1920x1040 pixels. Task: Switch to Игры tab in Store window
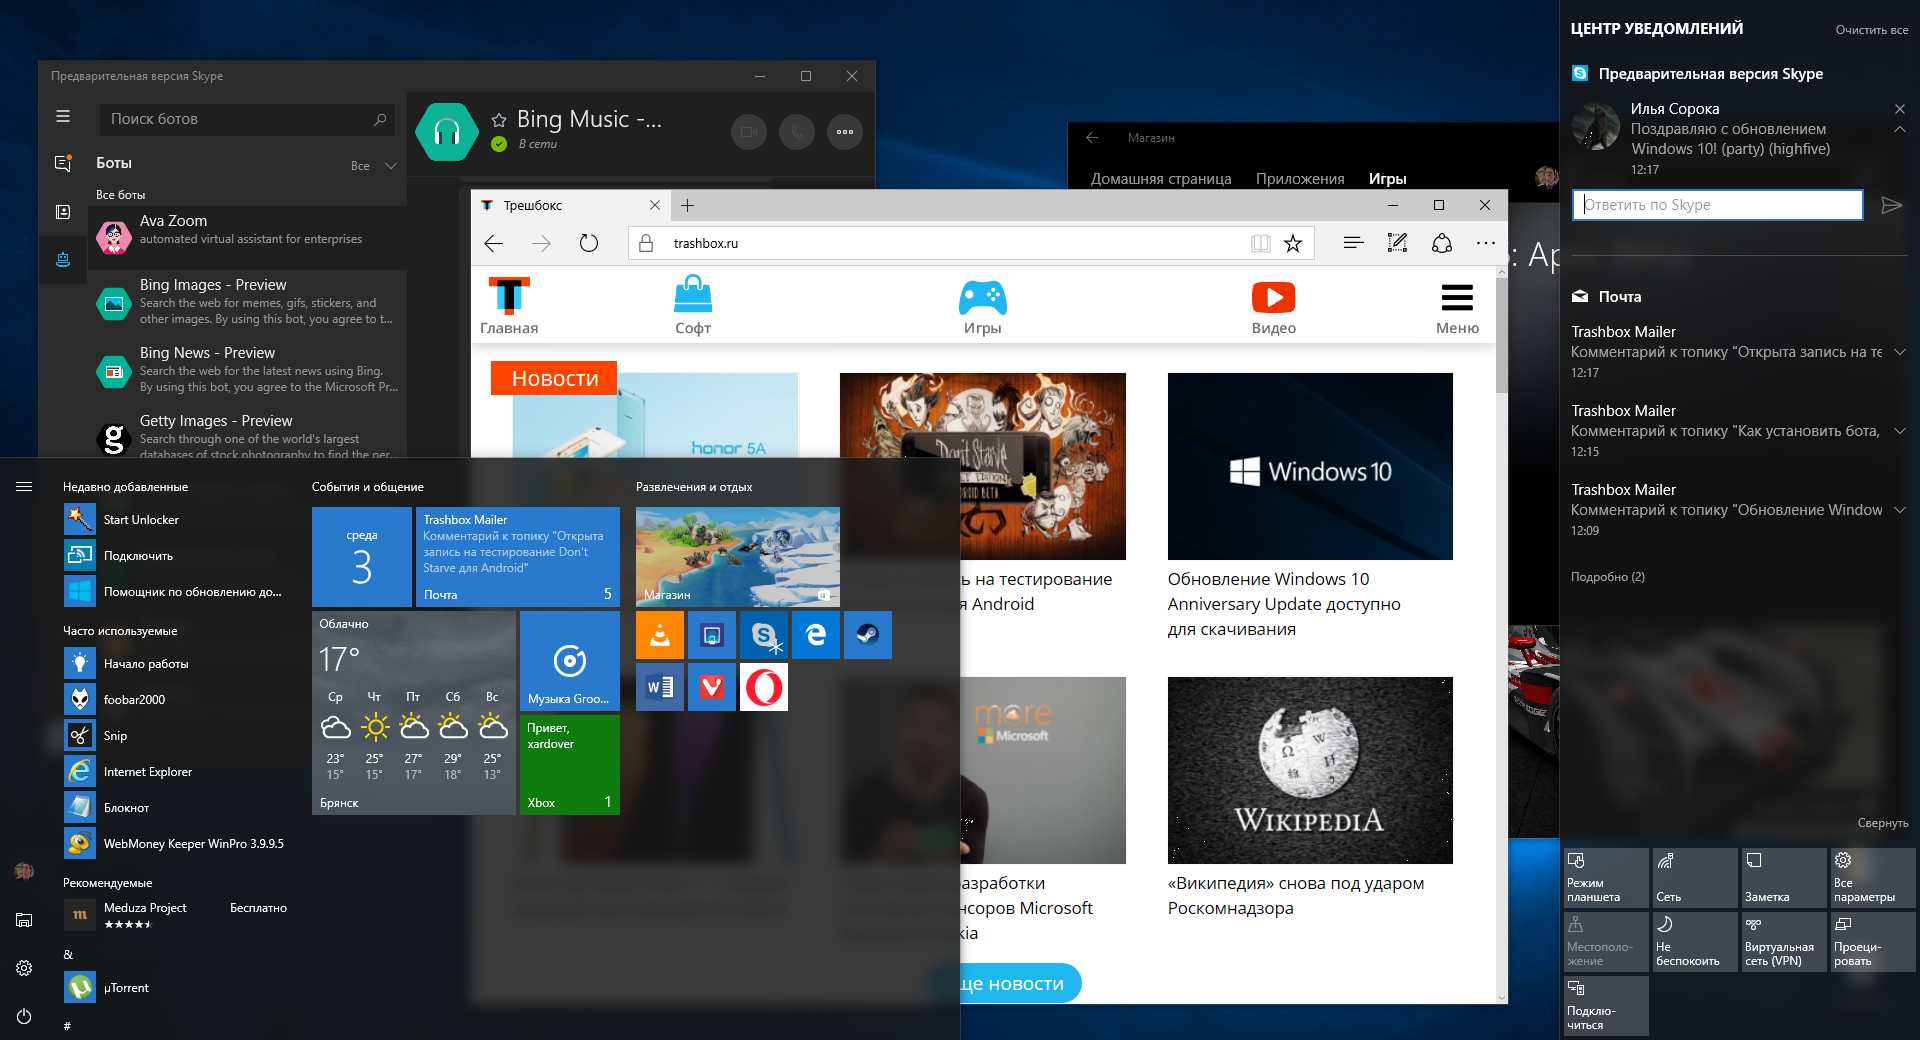pos(1388,179)
